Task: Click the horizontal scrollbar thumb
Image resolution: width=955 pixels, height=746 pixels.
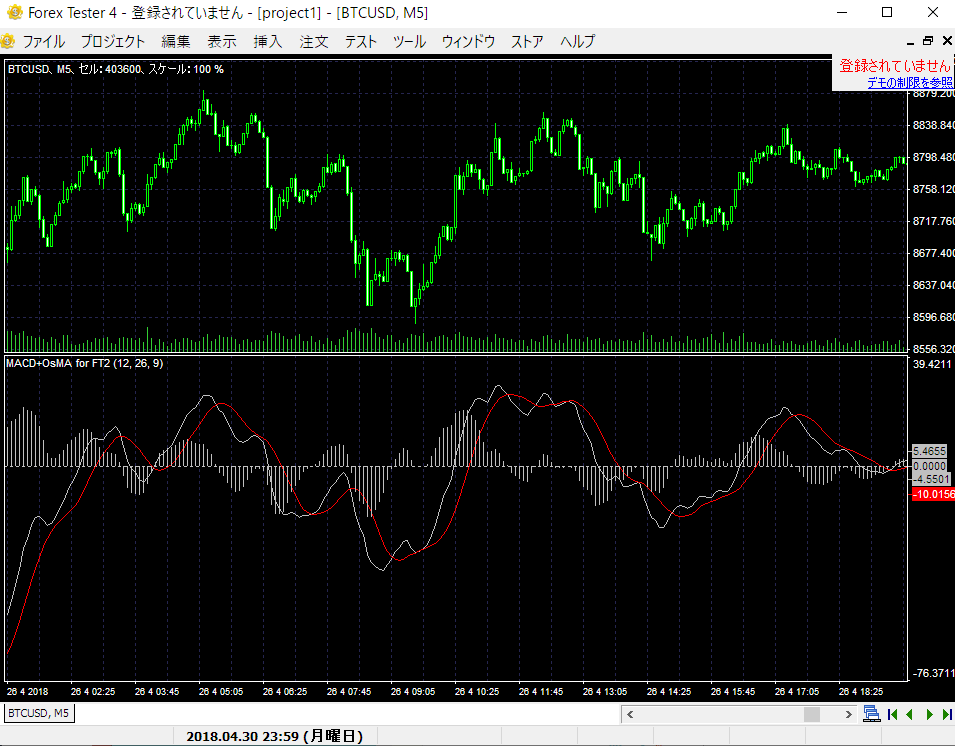Action: [x=812, y=714]
